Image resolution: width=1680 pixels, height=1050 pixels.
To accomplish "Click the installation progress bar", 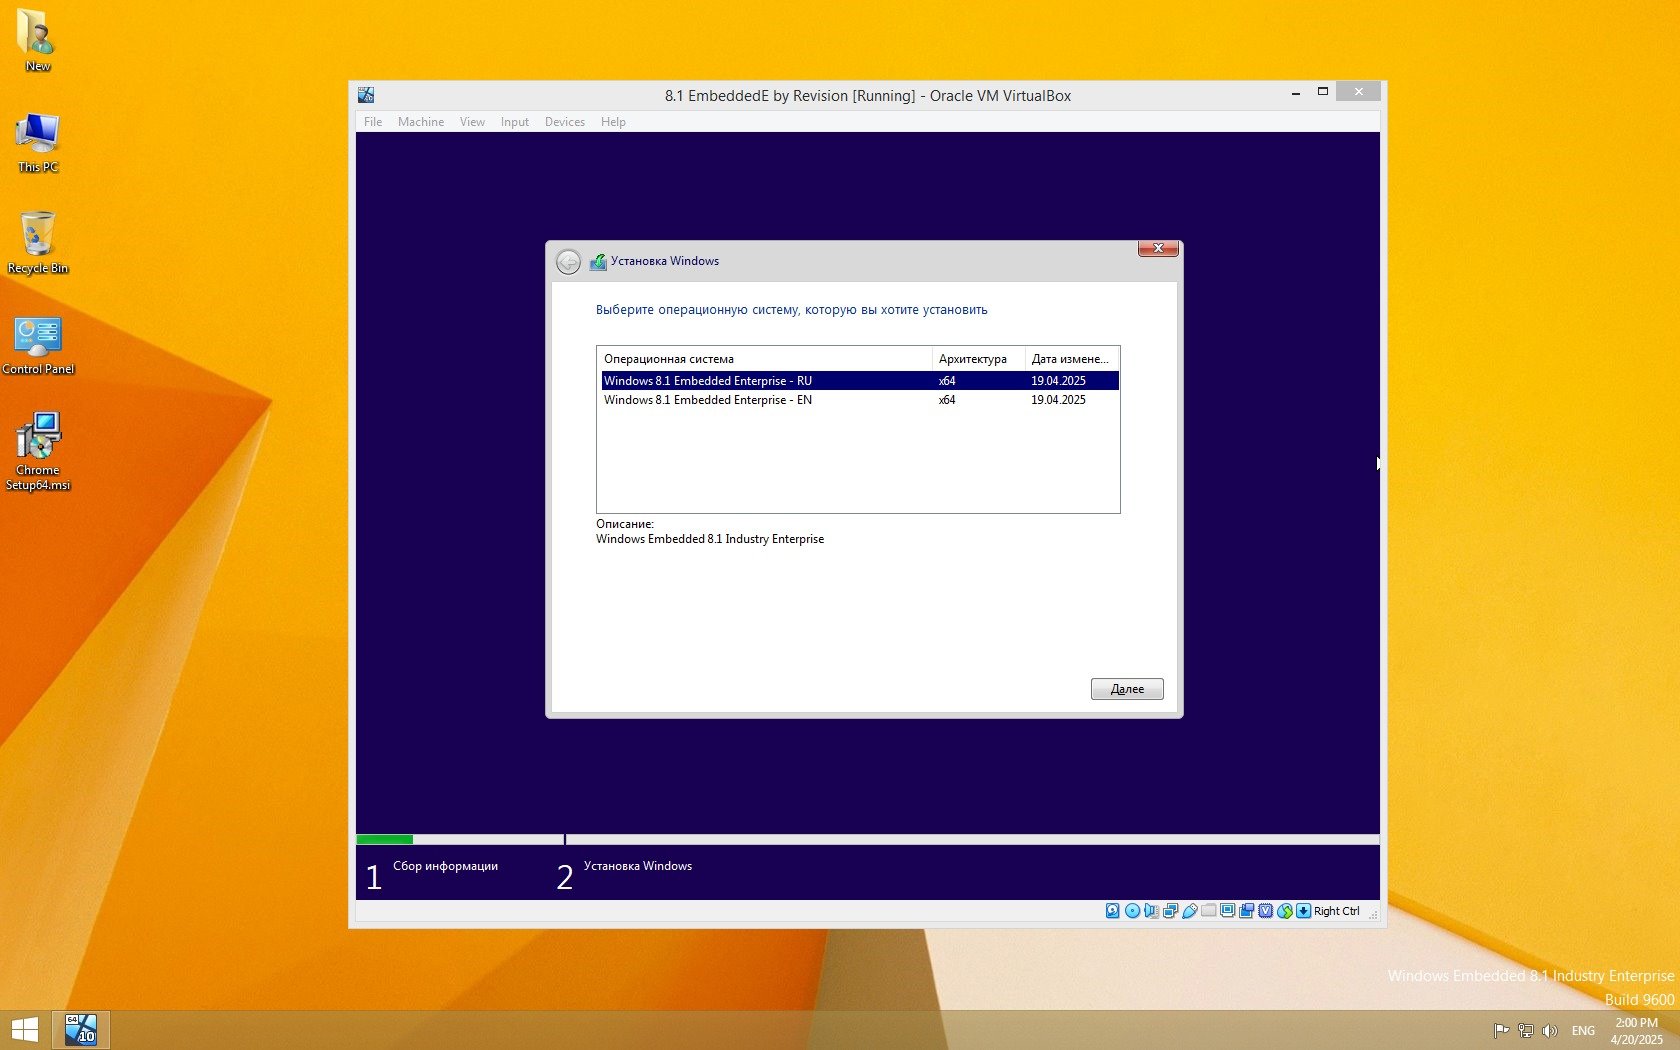I will click(867, 839).
